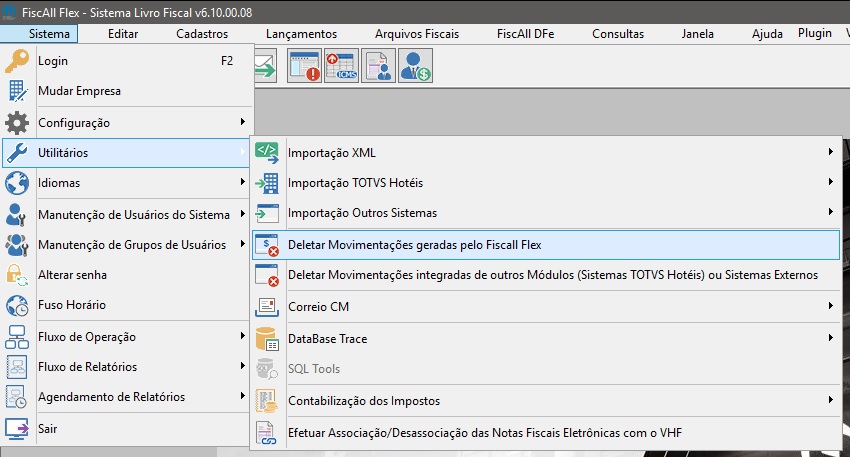Click the padlock icon beside Alterar senha
This screenshot has height=457, width=850.
point(16,275)
